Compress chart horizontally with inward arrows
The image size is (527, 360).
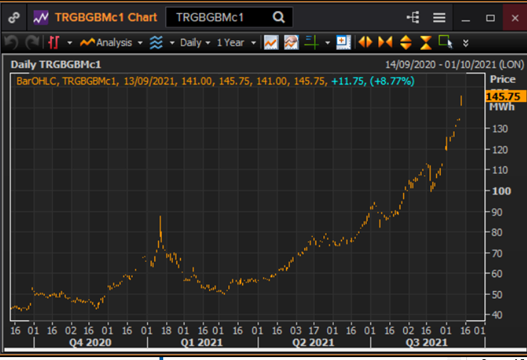click(x=385, y=43)
